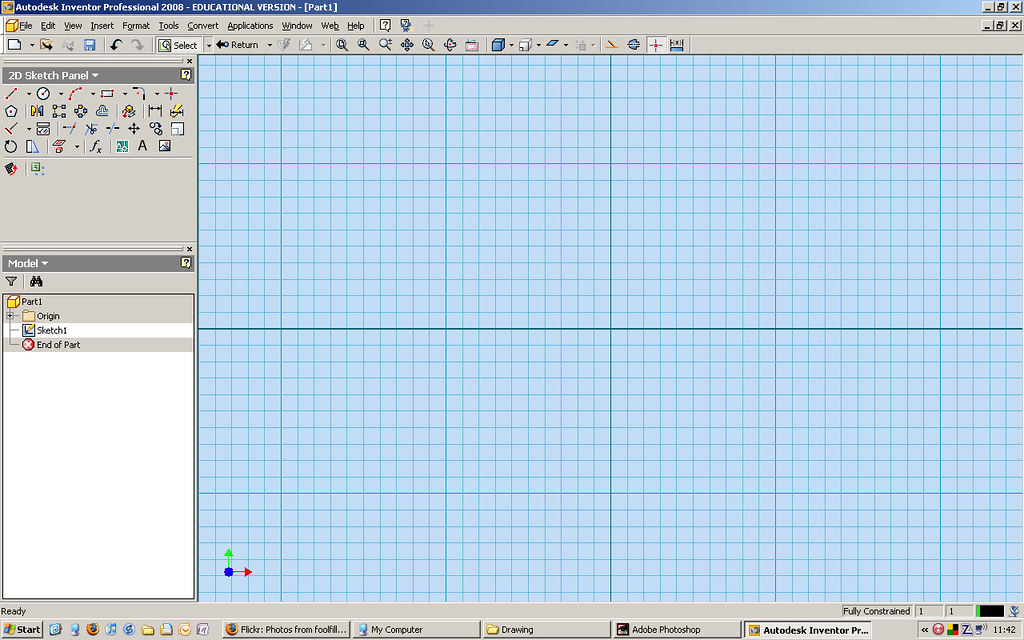
Task: Open the Applications menu
Action: [250, 25]
